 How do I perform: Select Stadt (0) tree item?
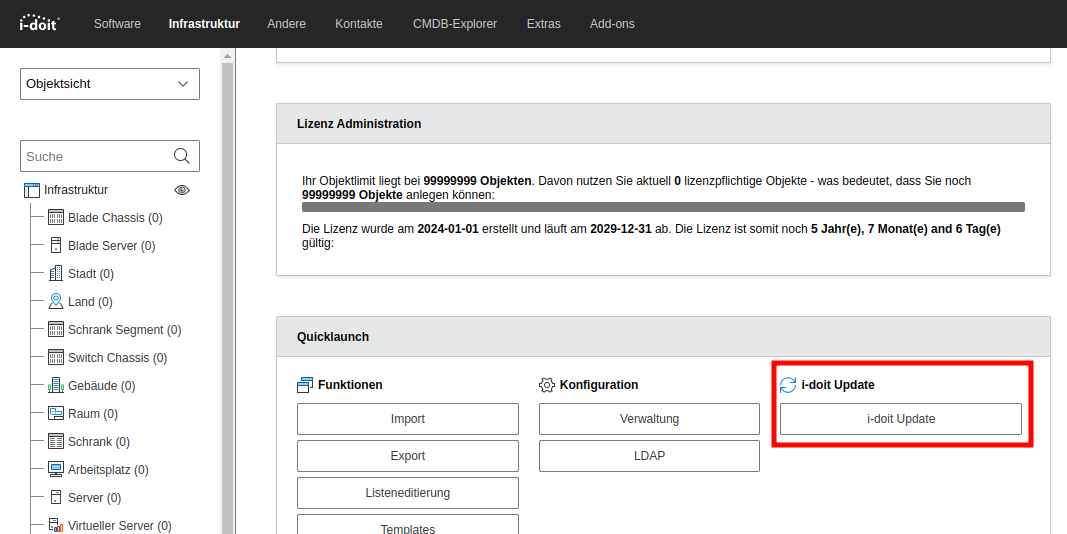click(x=91, y=273)
